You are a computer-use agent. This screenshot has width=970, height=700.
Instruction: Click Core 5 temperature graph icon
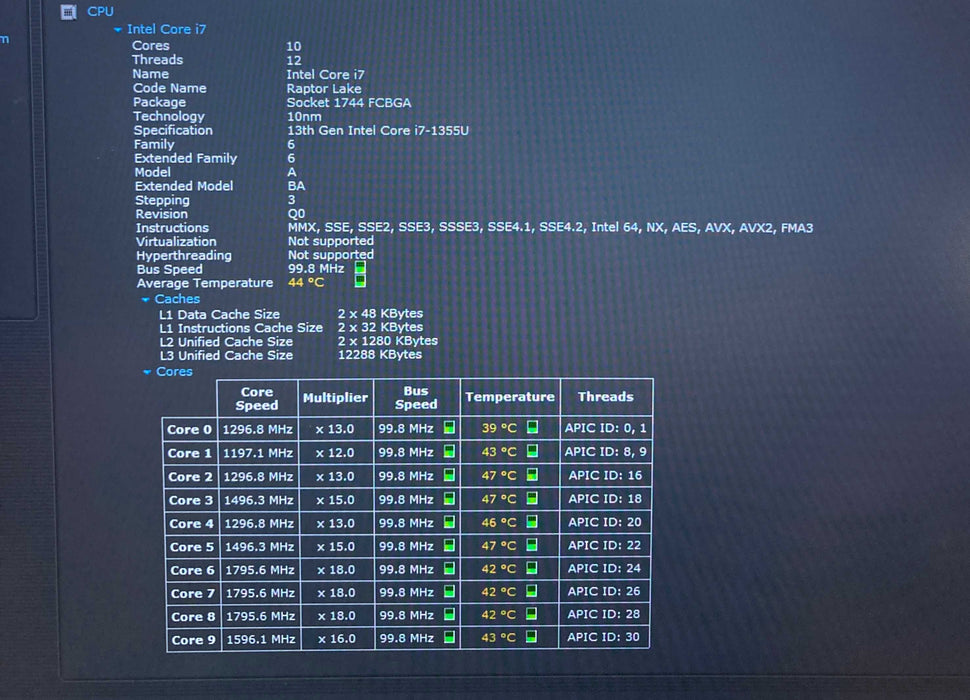pyautogui.click(x=532, y=545)
